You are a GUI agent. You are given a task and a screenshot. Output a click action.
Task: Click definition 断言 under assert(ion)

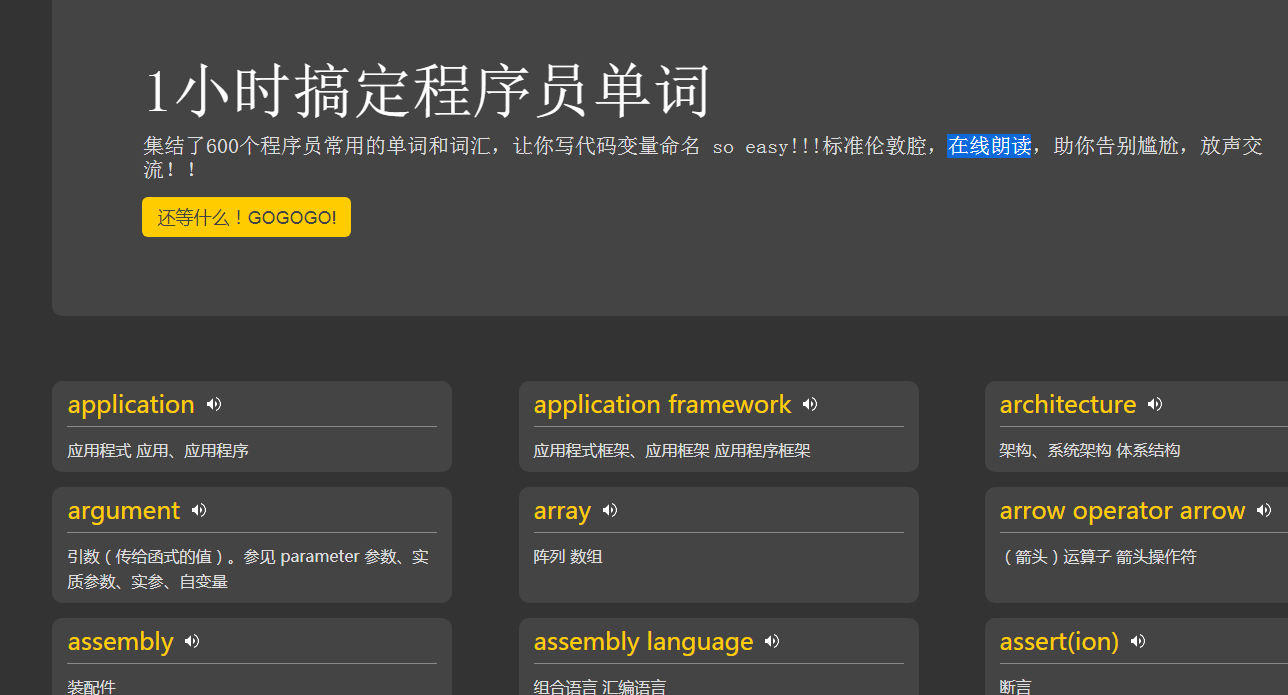[1016, 687]
